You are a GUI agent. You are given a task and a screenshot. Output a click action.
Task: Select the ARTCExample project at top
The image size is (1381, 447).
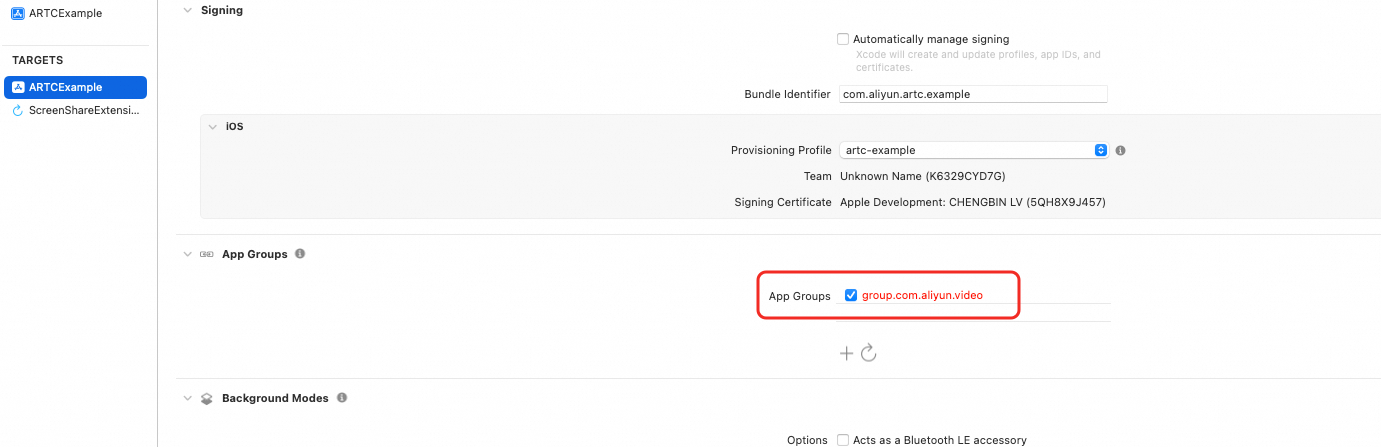[x=66, y=13]
